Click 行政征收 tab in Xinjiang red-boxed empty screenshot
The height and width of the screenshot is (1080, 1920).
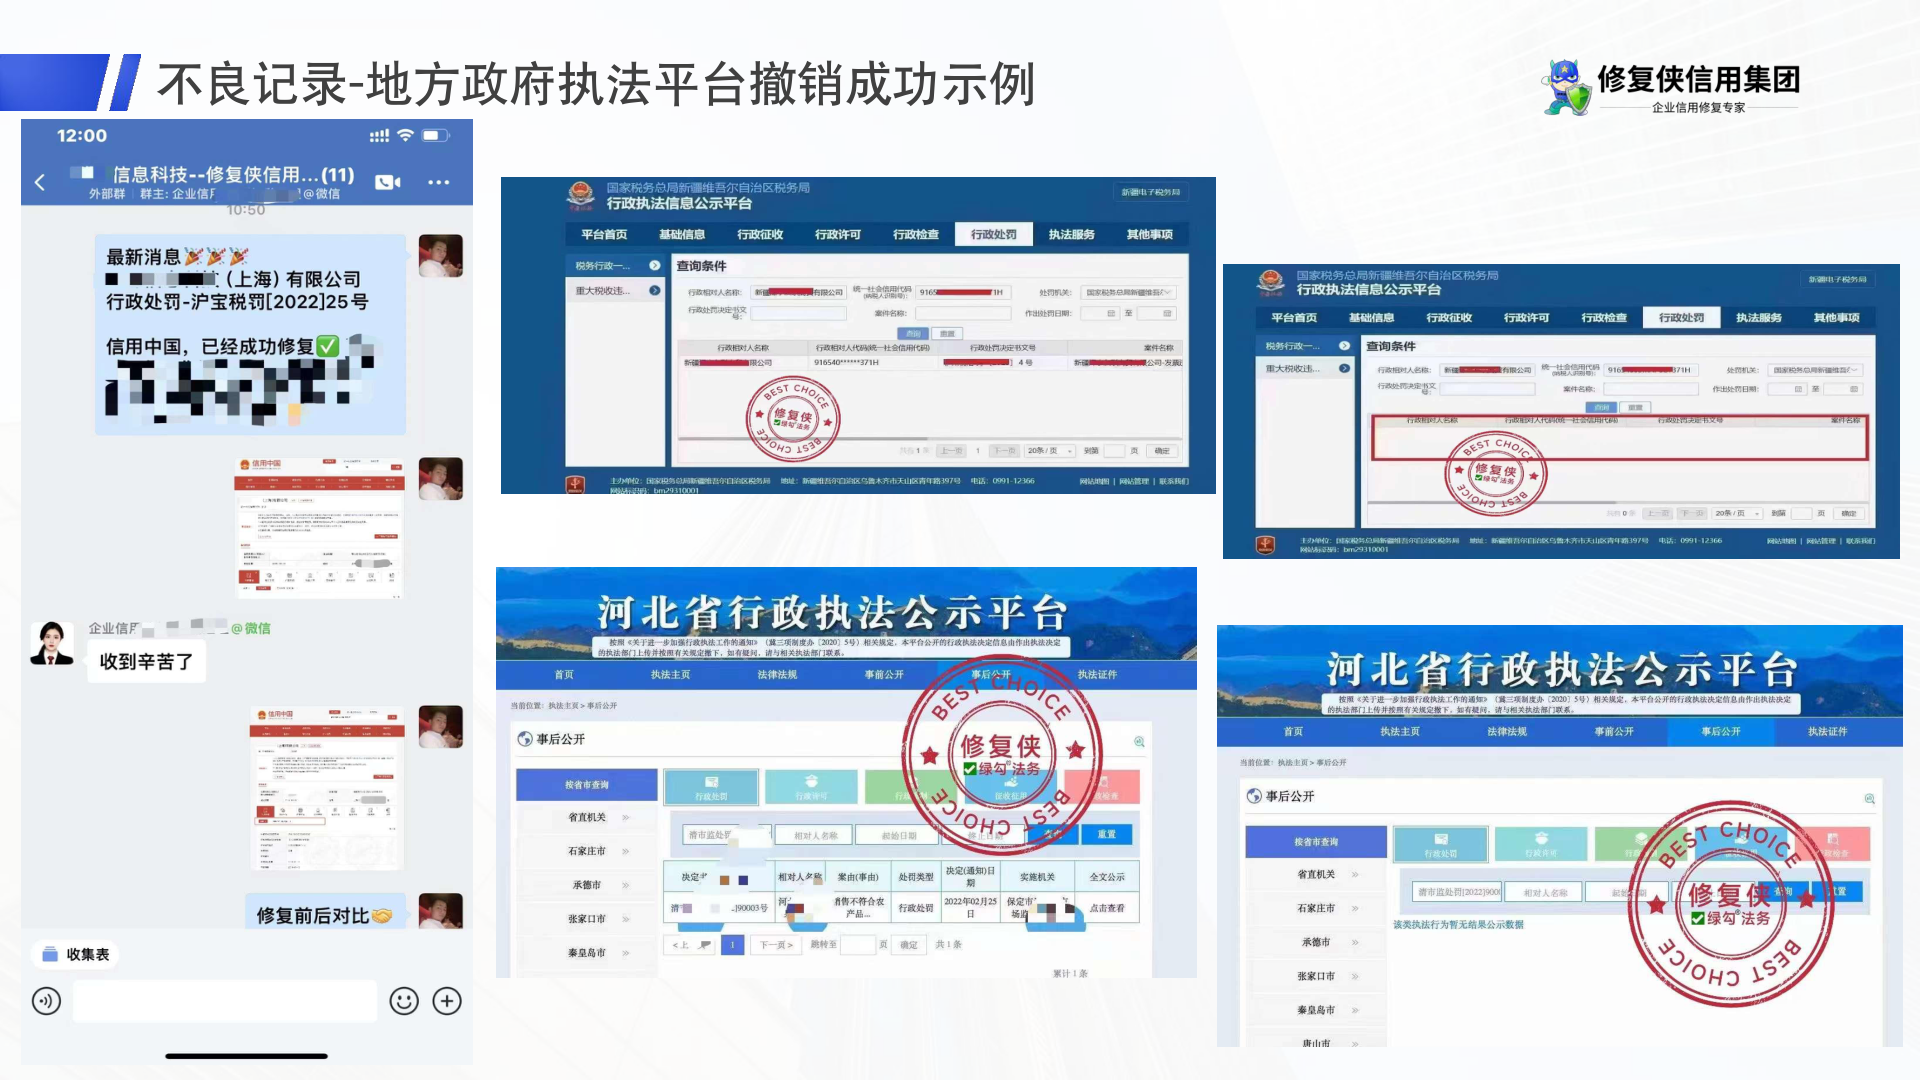(x=1449, y=318)
